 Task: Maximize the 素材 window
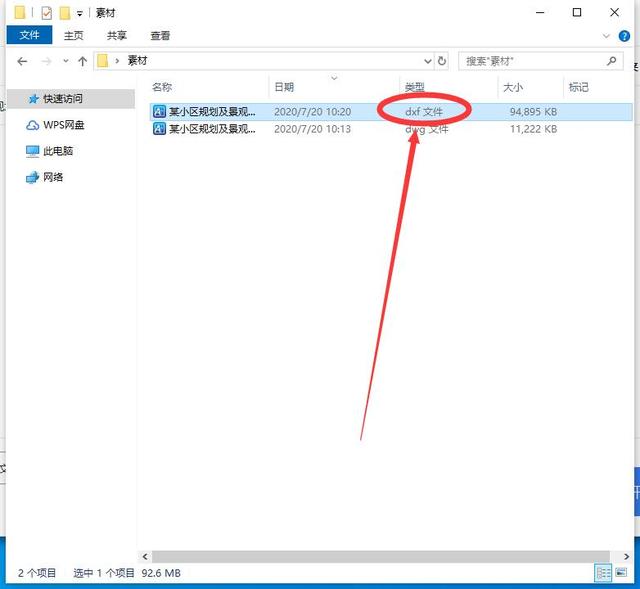[x=577, y=13]
